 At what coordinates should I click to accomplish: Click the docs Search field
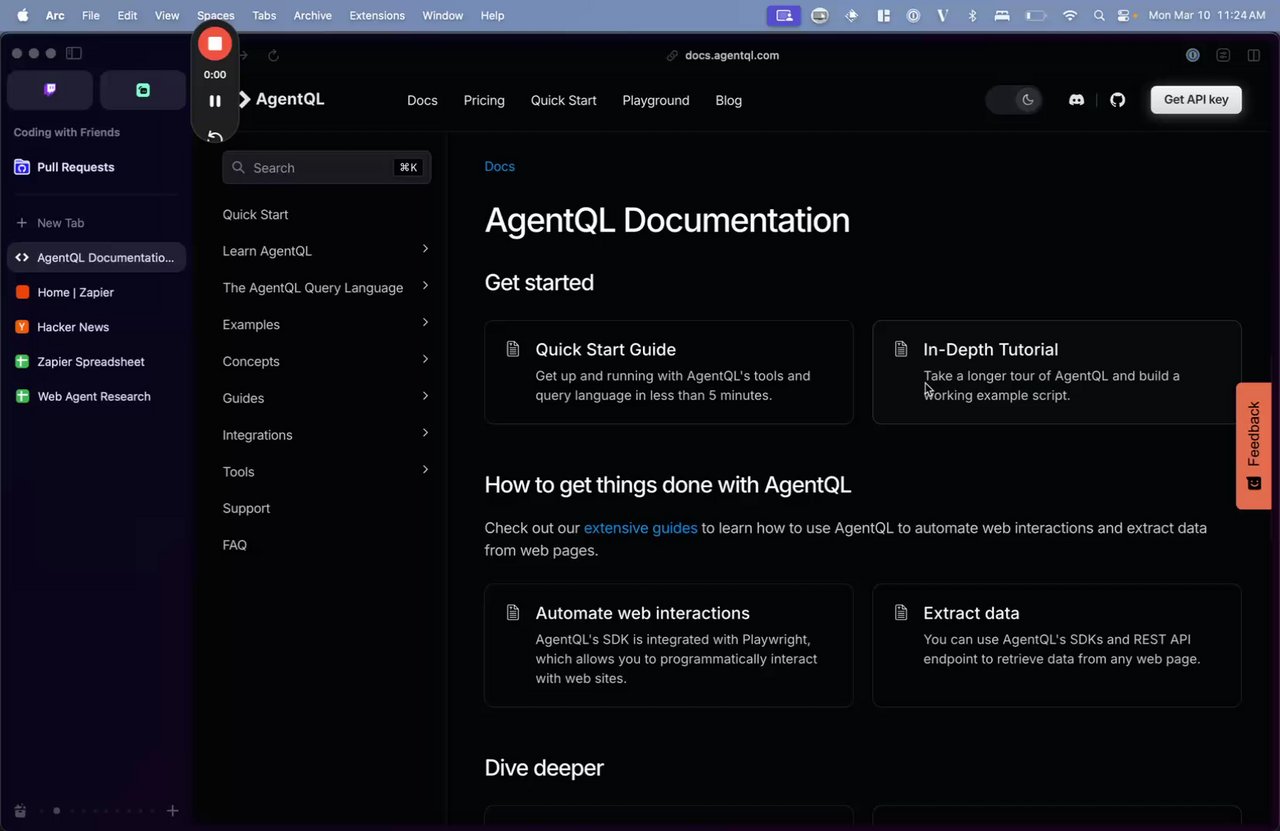(326, 168)
